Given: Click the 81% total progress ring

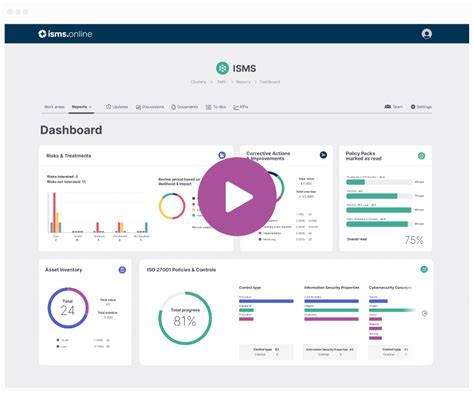Looking at the screenshot, I should pos(185,318).
